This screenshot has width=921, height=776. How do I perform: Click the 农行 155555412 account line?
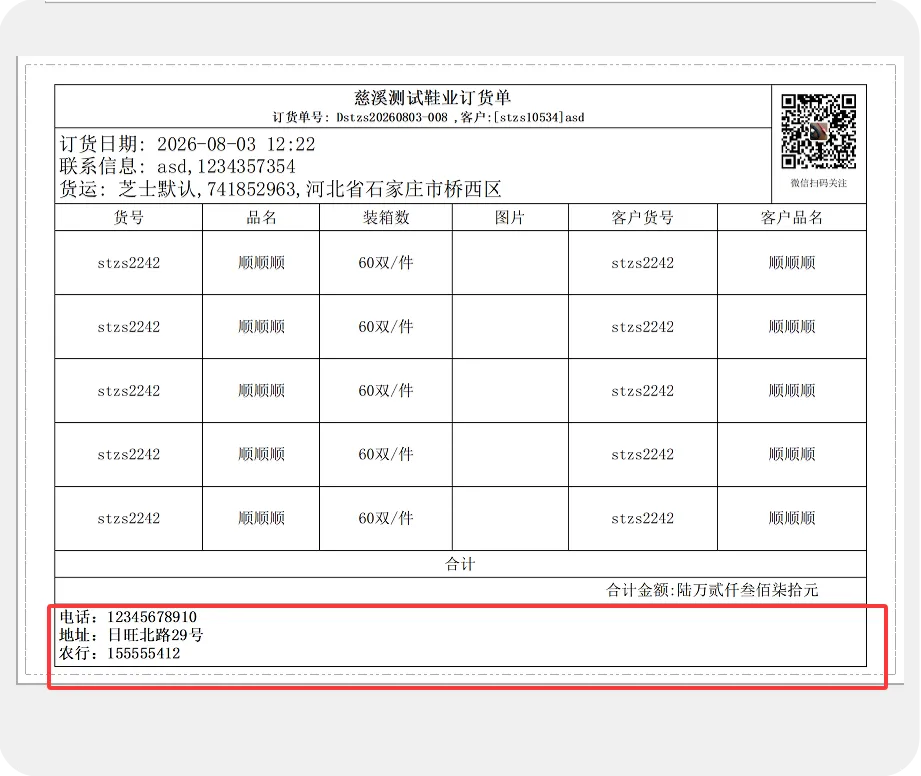click(120, 653)
